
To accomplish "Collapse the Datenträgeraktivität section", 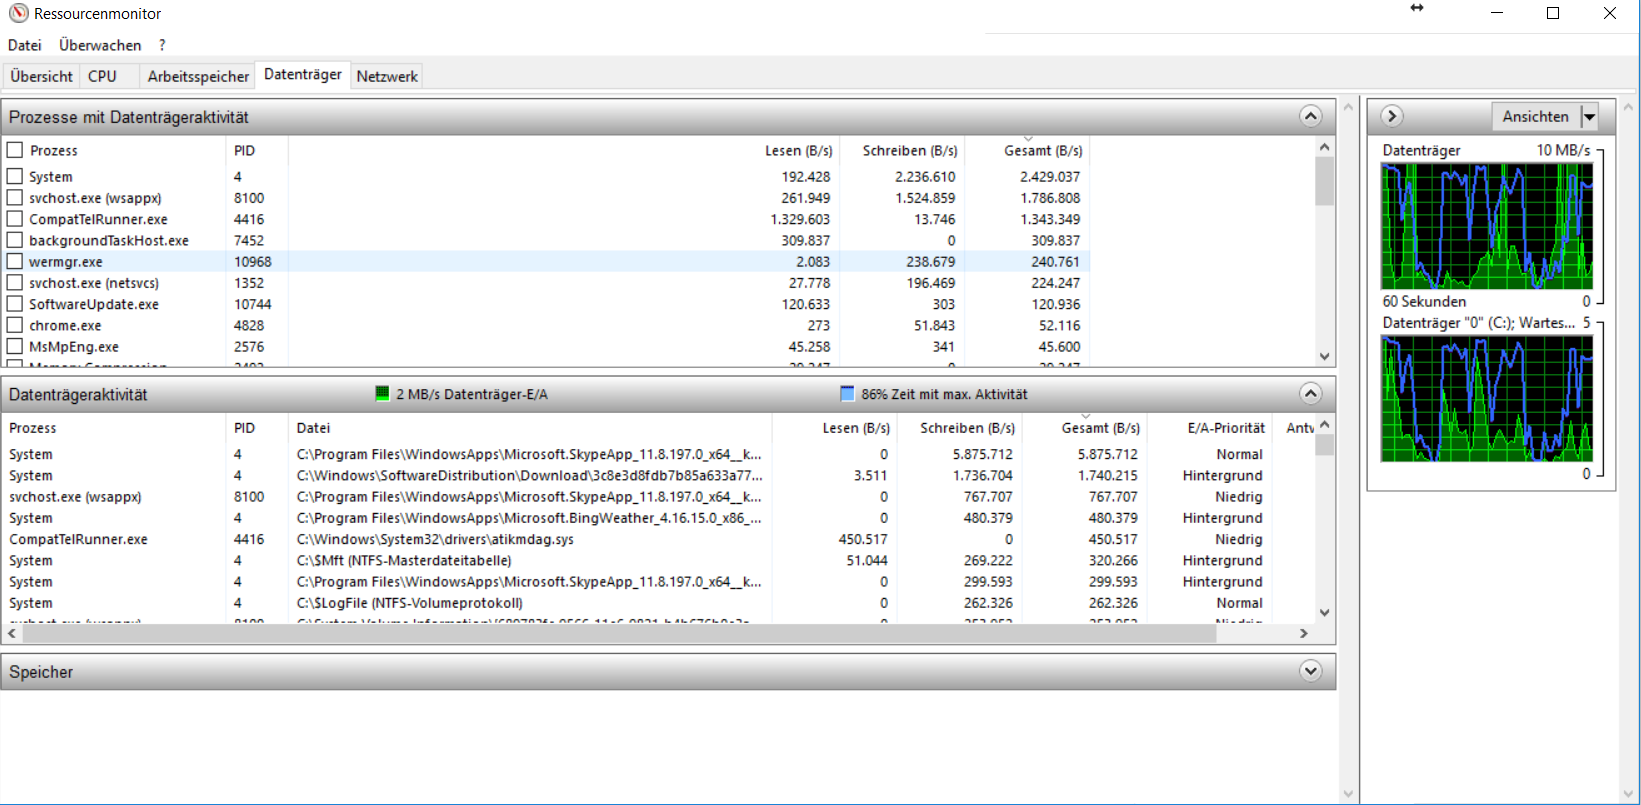I will tap(1310, 394).
